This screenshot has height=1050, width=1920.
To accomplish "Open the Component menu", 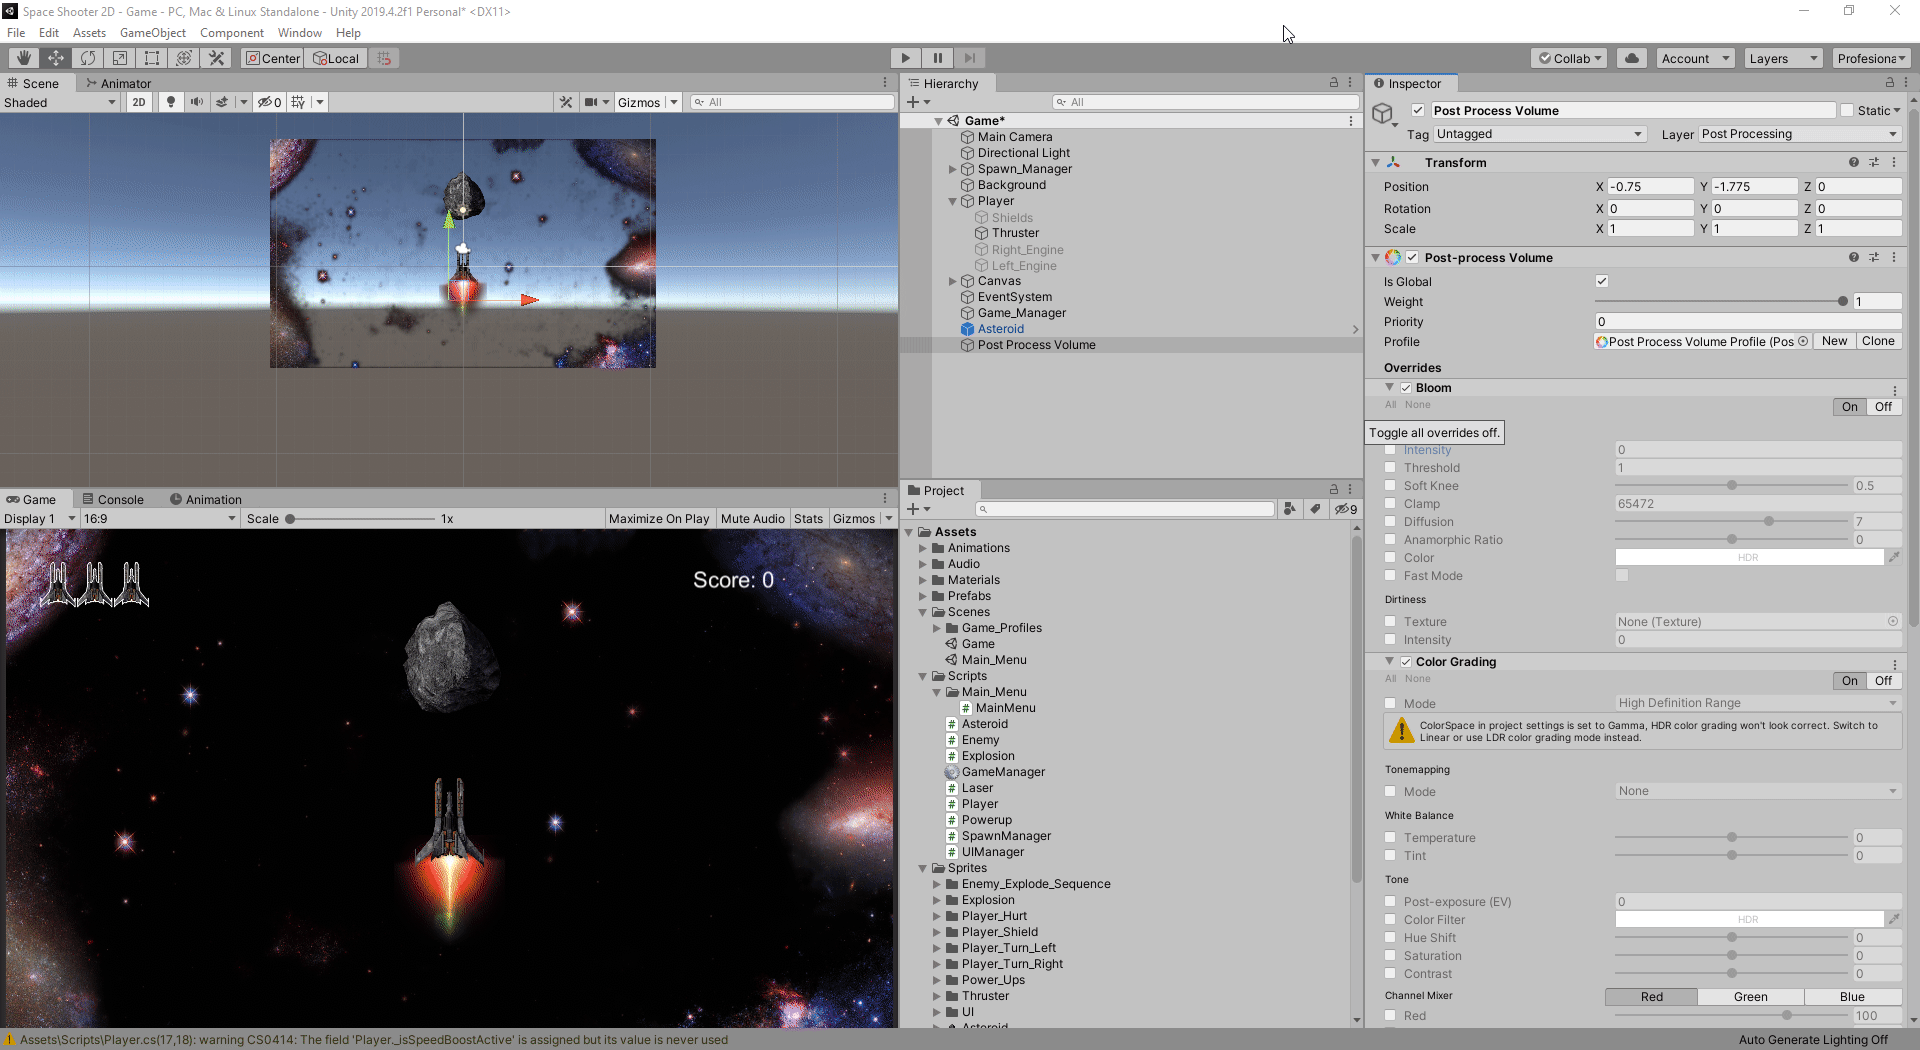I will click(232, 33).
